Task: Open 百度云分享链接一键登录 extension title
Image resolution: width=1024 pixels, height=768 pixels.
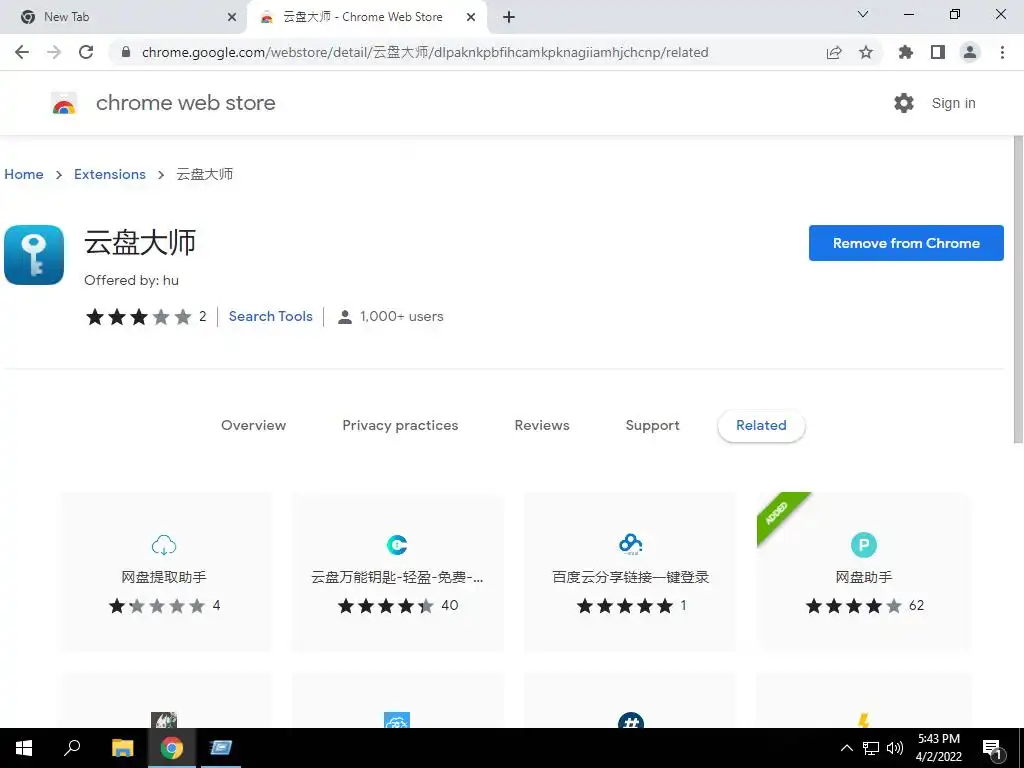Action: click(x=630, y=577)
